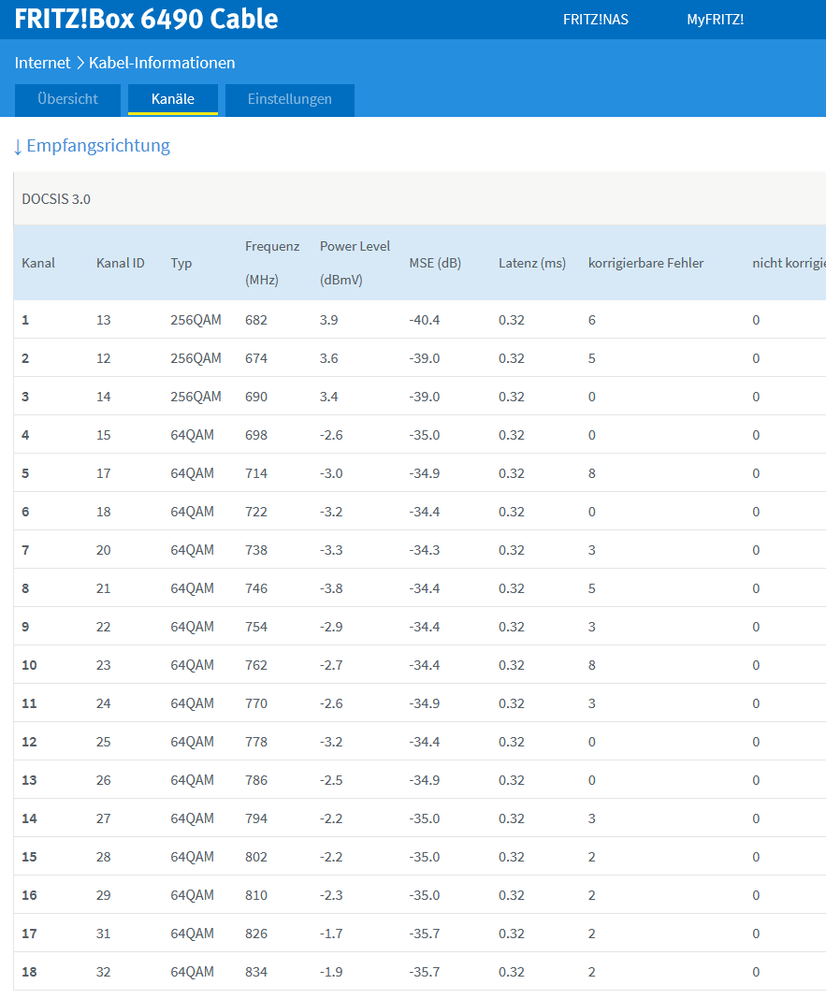
Task: Open the Übersicht tab
Action: 67,99
